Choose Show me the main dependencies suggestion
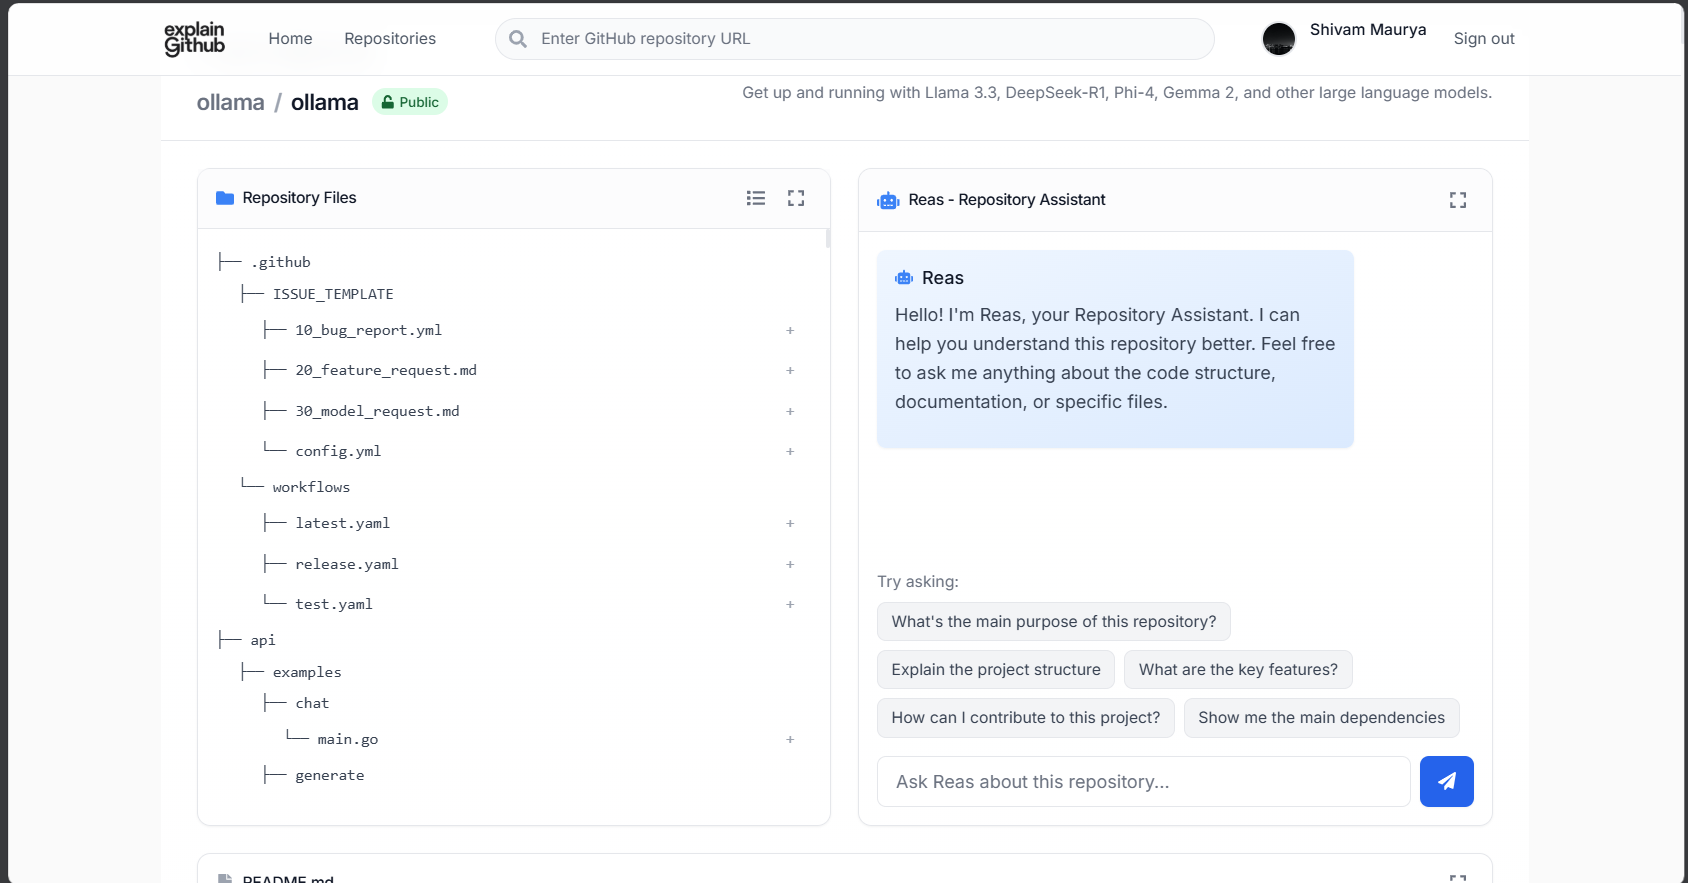The width and height of the screenshot is (1688, 883). click(x=1321, y=718)
